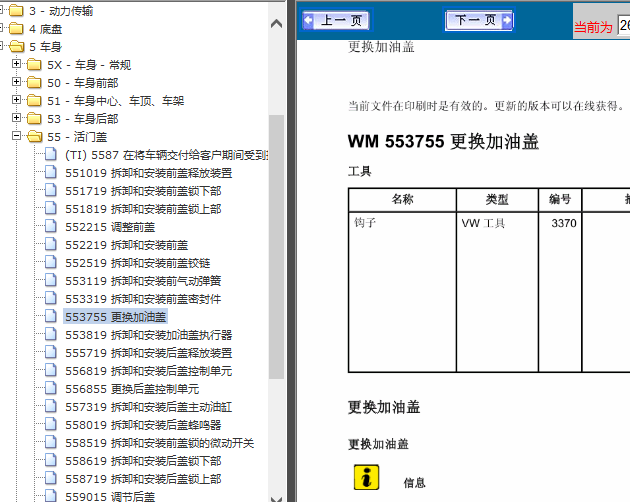Click document icon for 553819 entry
Viewport: 630px width, 502px height.
click(51, 334)
